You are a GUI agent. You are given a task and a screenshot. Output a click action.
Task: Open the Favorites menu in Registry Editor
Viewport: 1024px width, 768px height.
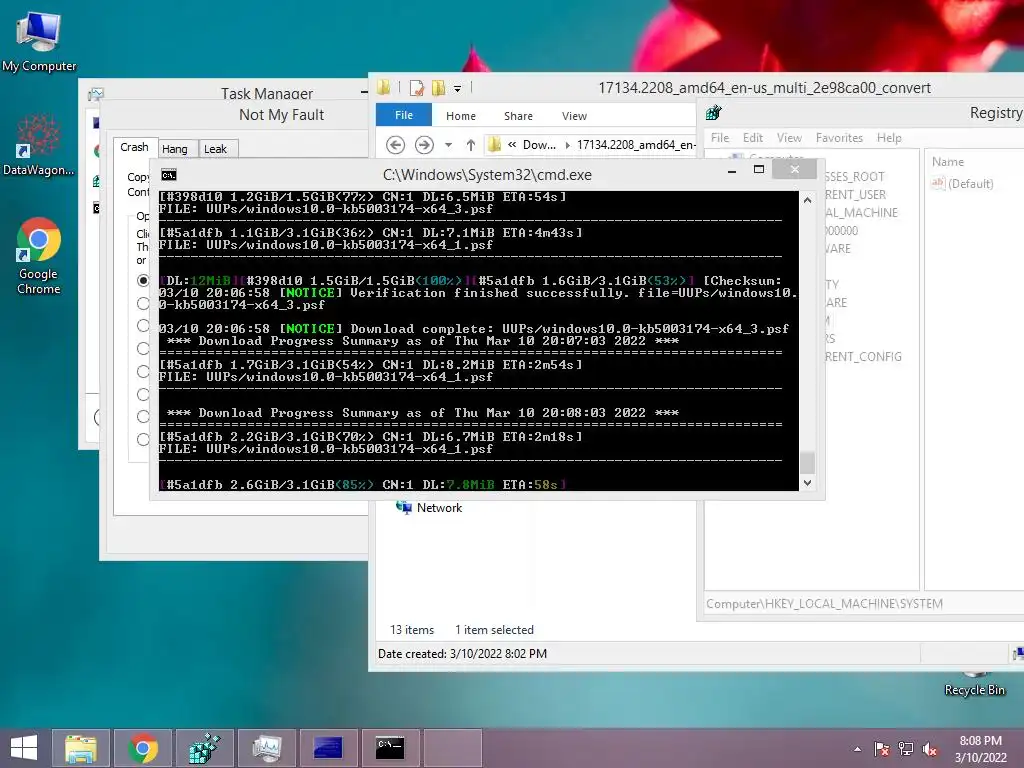(839, 138)
